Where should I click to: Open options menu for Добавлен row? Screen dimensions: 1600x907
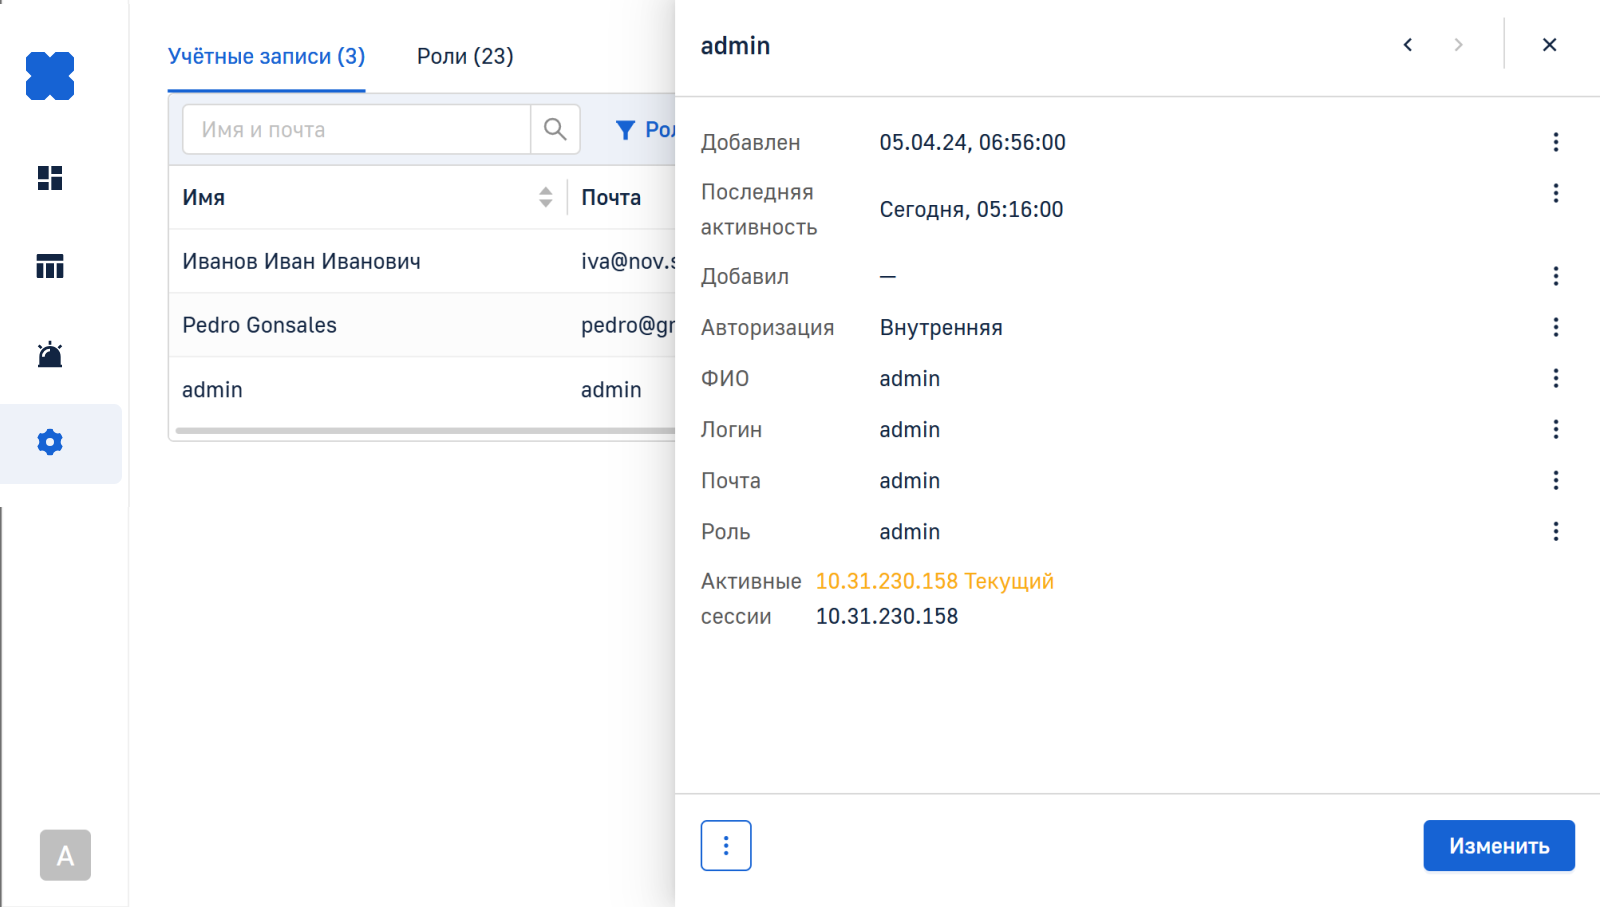tap(1555, 142)
